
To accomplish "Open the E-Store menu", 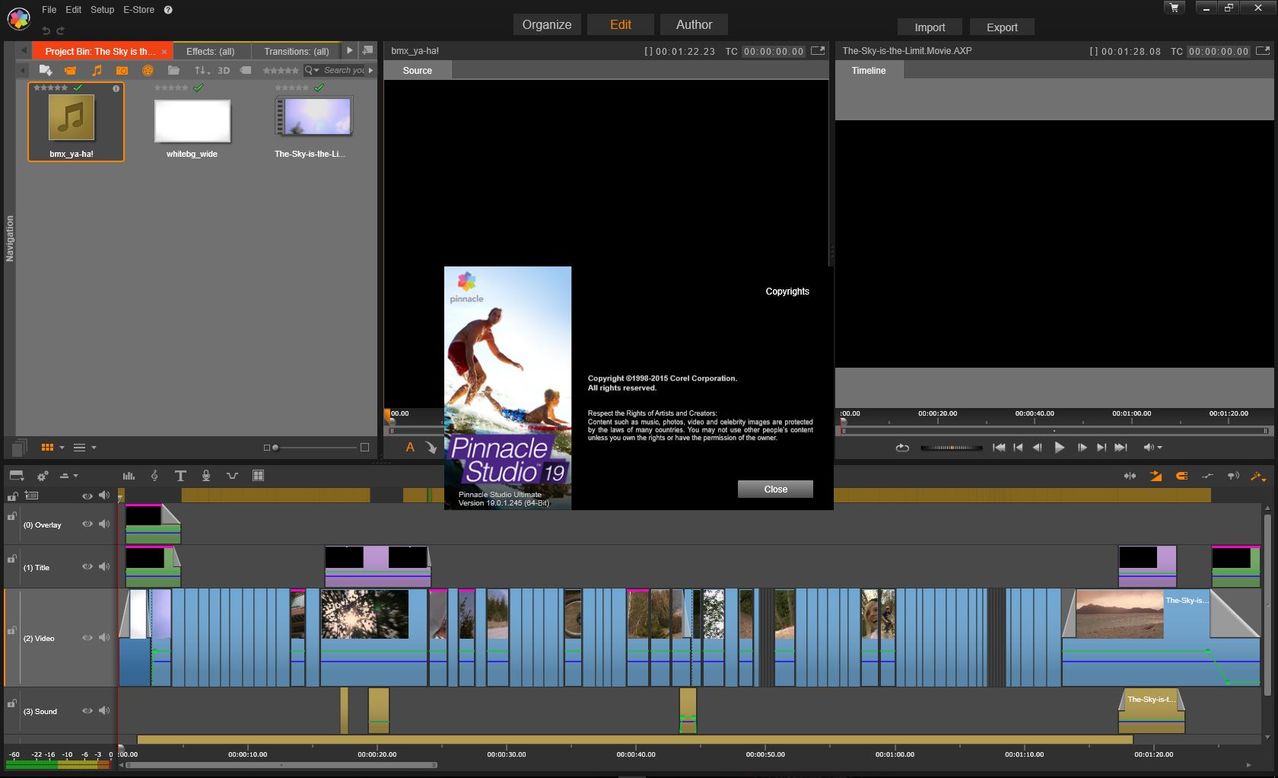I will point(139,9).
